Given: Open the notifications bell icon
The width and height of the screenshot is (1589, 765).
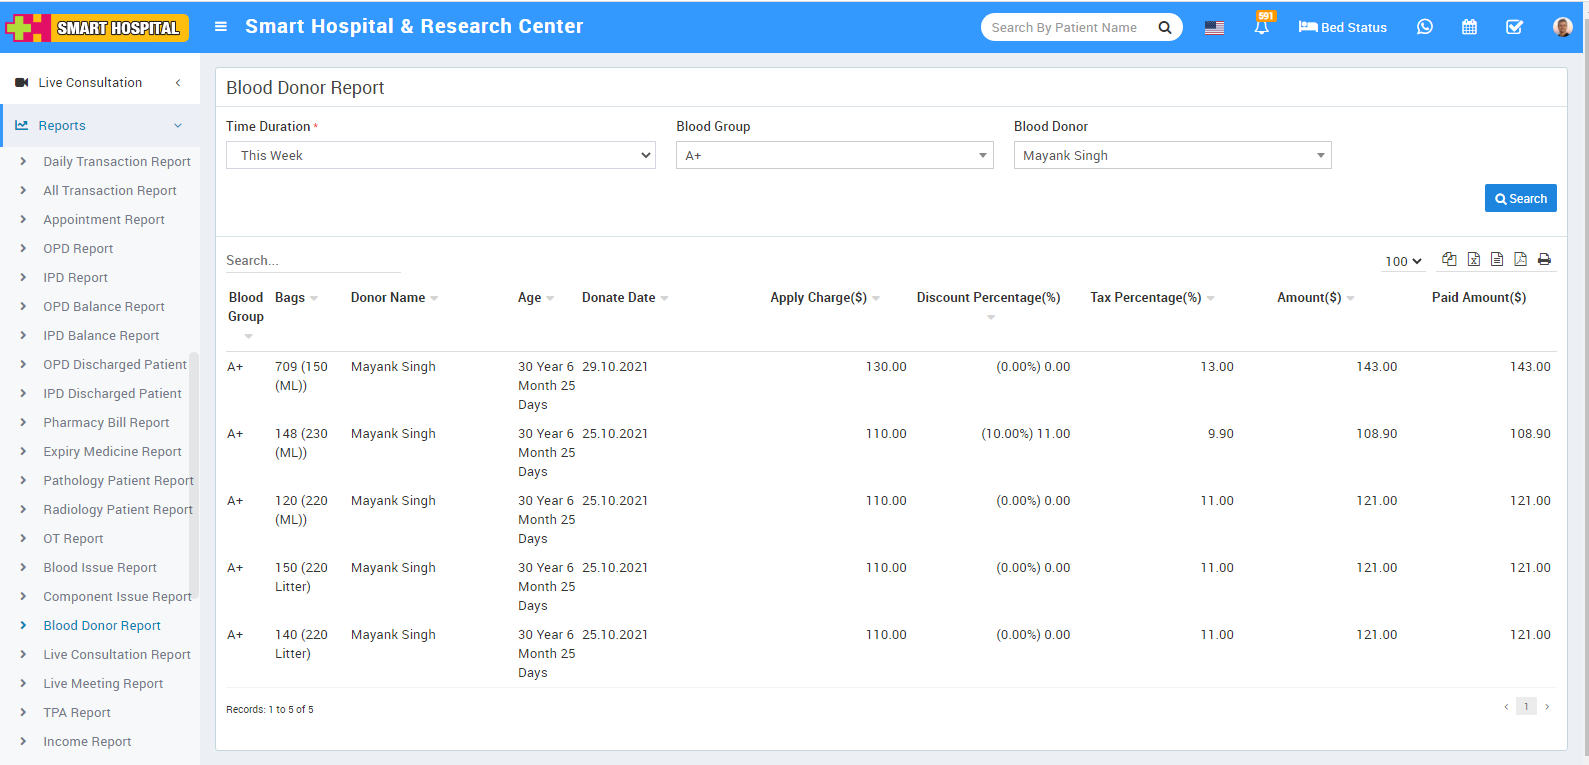Looking at the screenshot, I should [x=1261, y=27].
